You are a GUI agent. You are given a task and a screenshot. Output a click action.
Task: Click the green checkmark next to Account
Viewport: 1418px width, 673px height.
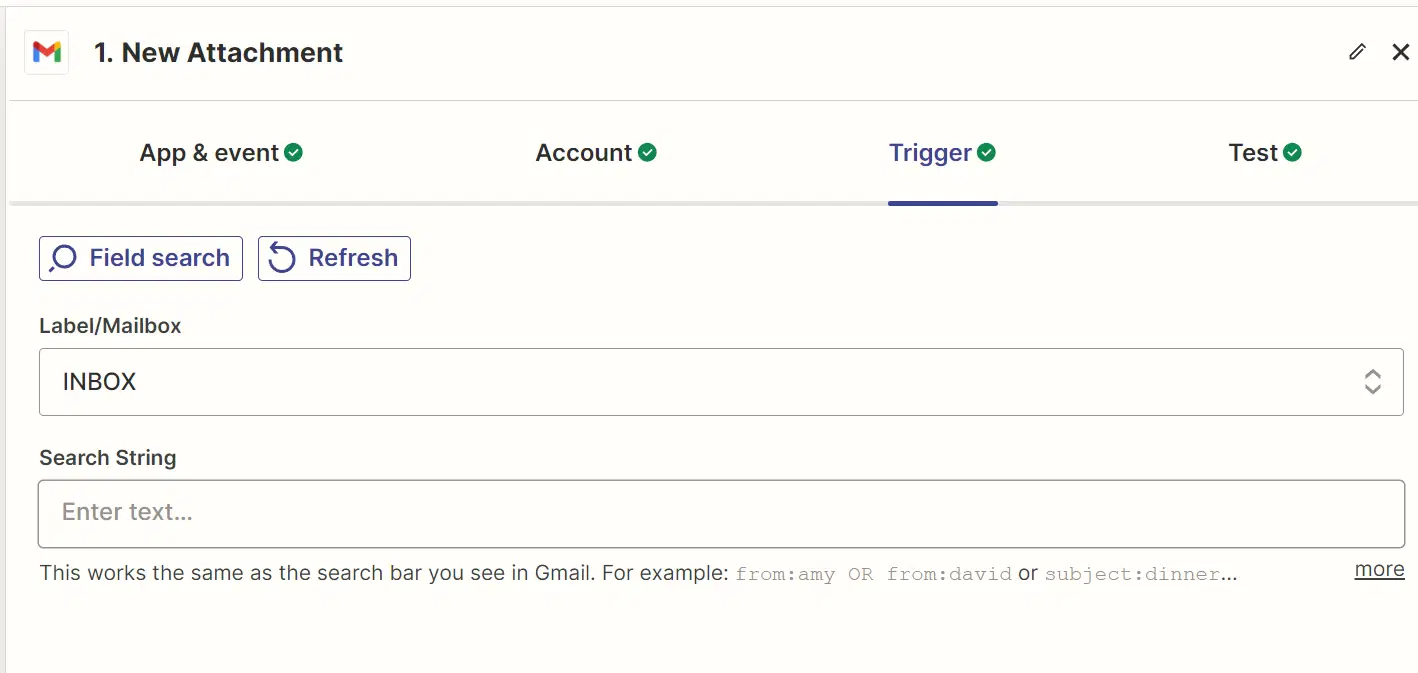pyautogui.click(x=647, y=152)
